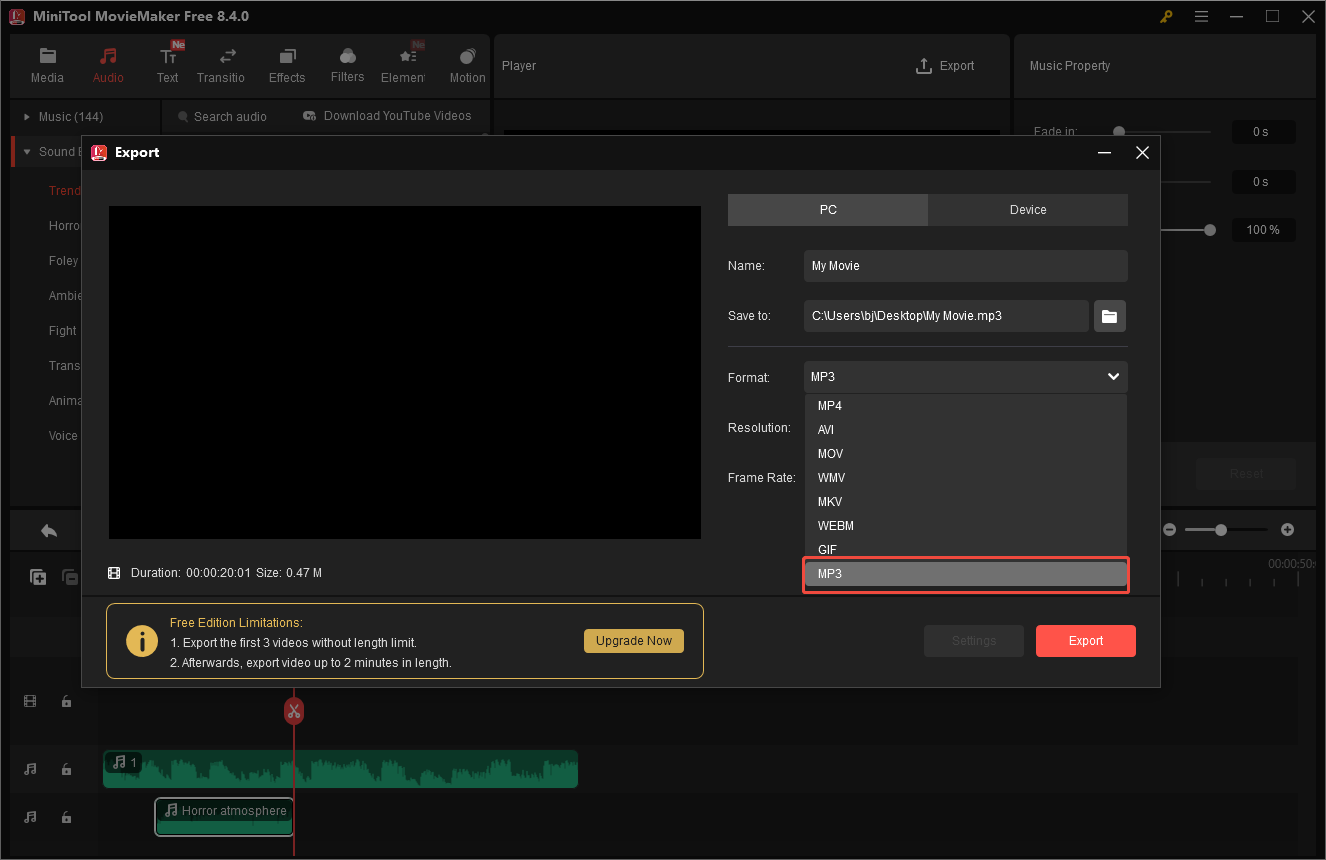
Task: Open the Effects panel
Action: coord(287,63)
